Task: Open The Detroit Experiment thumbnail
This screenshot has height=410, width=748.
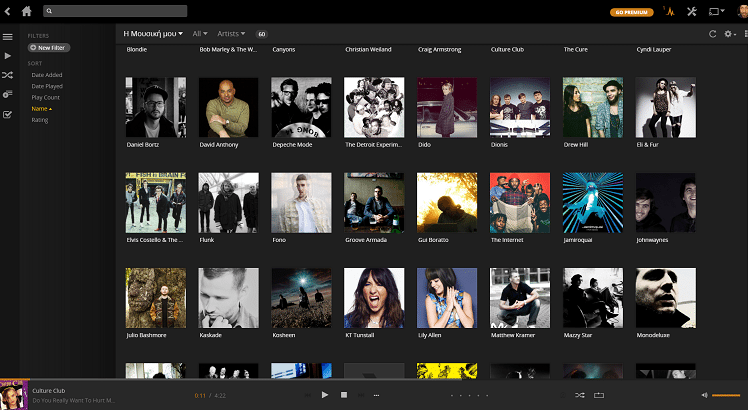Action: [374, 107]
